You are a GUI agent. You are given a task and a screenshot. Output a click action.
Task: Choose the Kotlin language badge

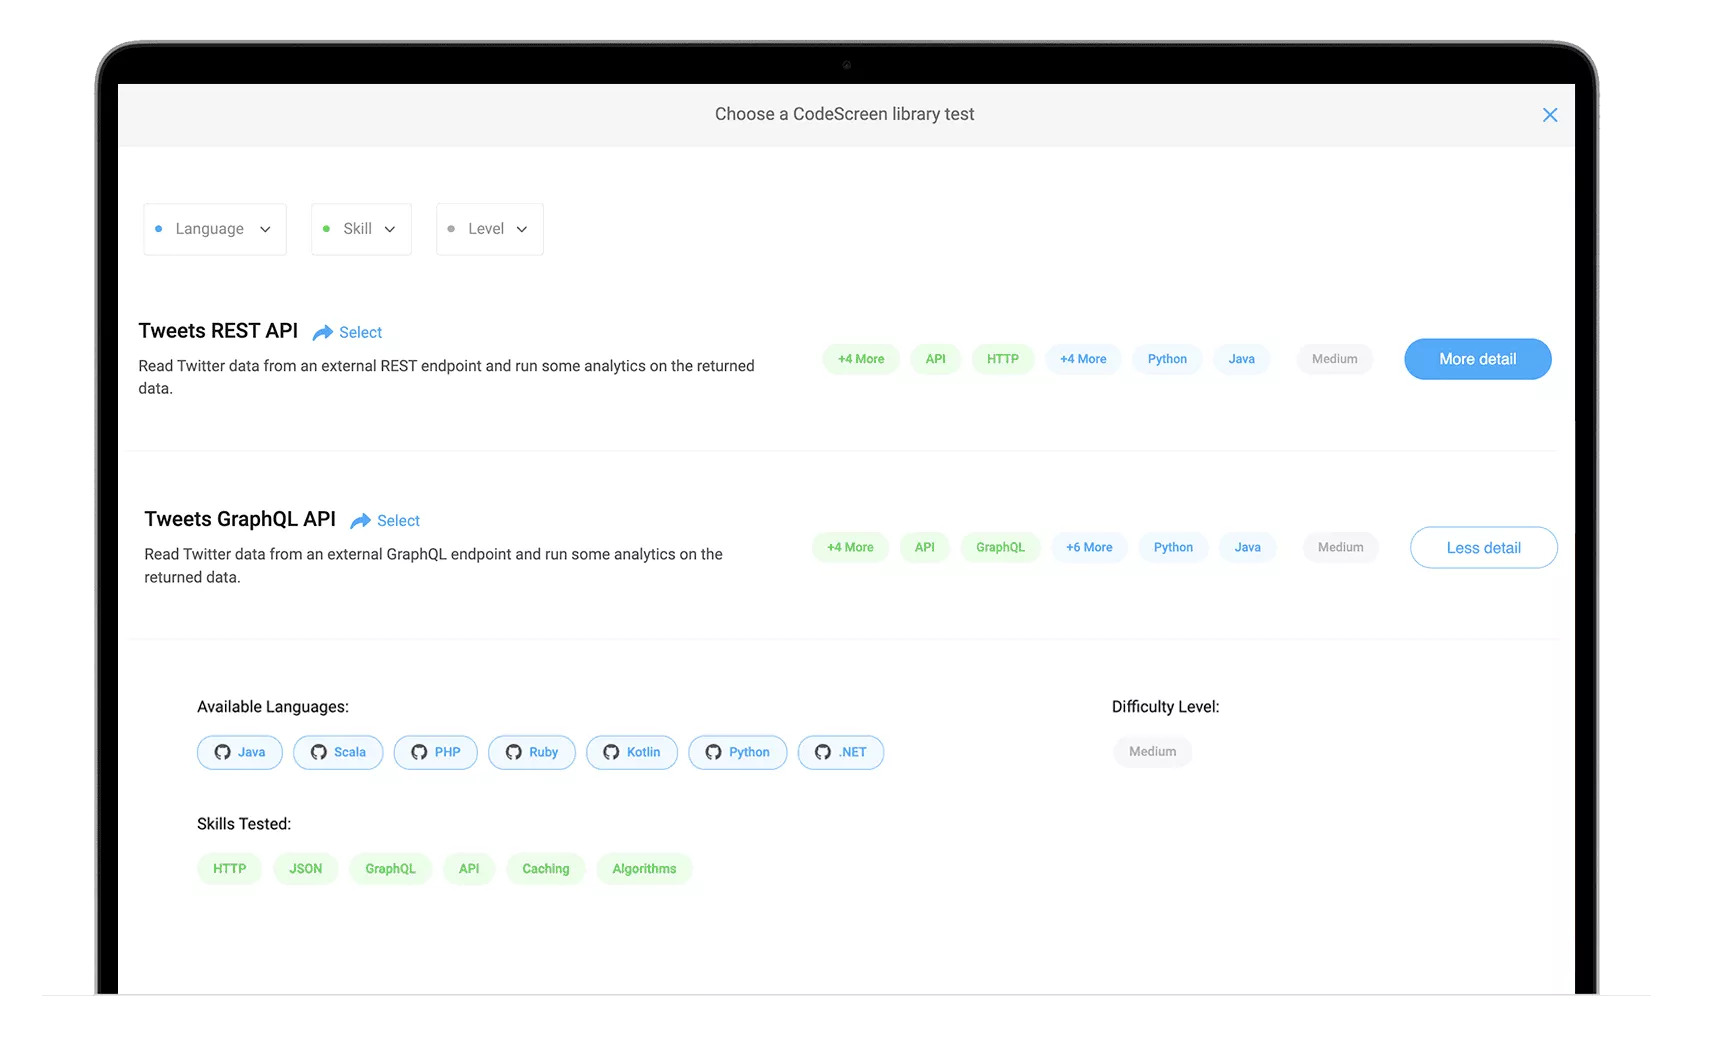coord(632,752)
